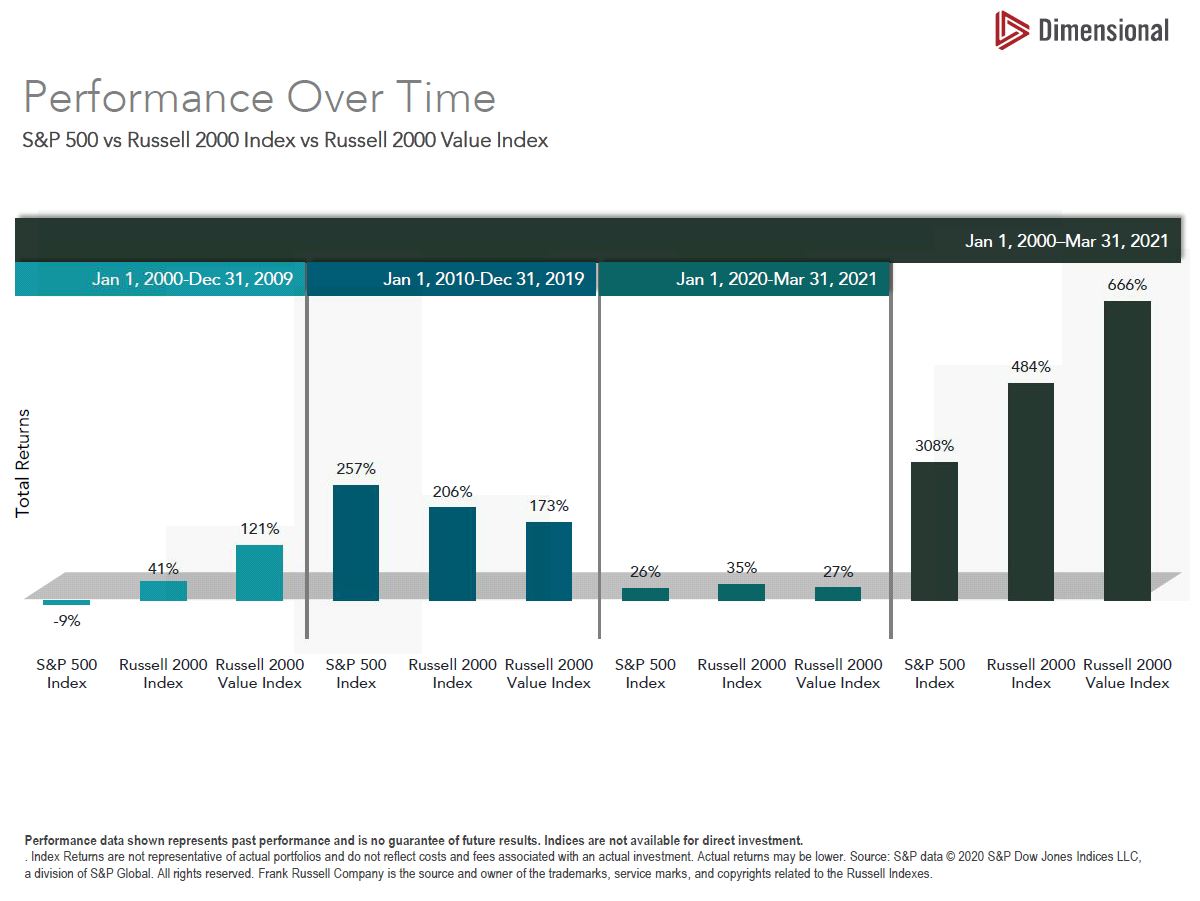1200x901 pixels.
Task: Click the Dimensional brand name text
Action: coord(1103,31)
